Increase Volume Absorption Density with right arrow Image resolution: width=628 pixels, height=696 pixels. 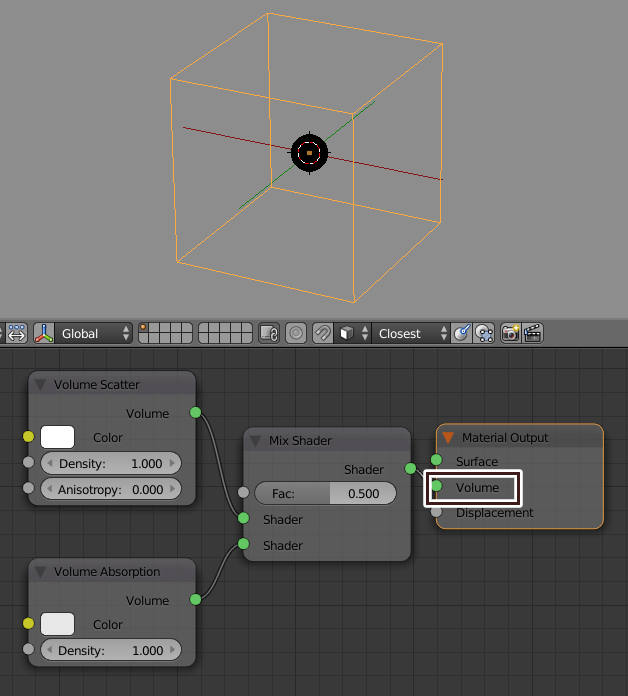[x=172, y=650]
